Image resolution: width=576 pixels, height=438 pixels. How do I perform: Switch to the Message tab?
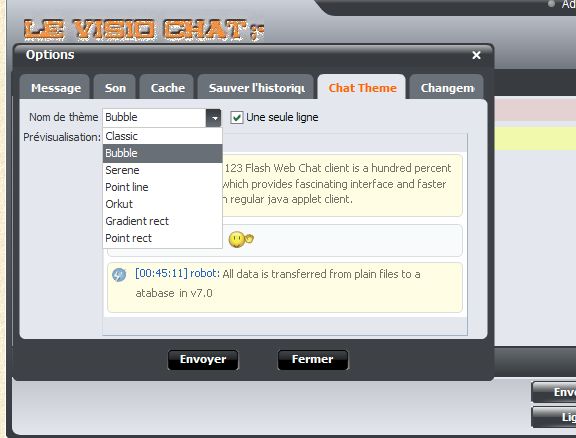pos(55,87)
